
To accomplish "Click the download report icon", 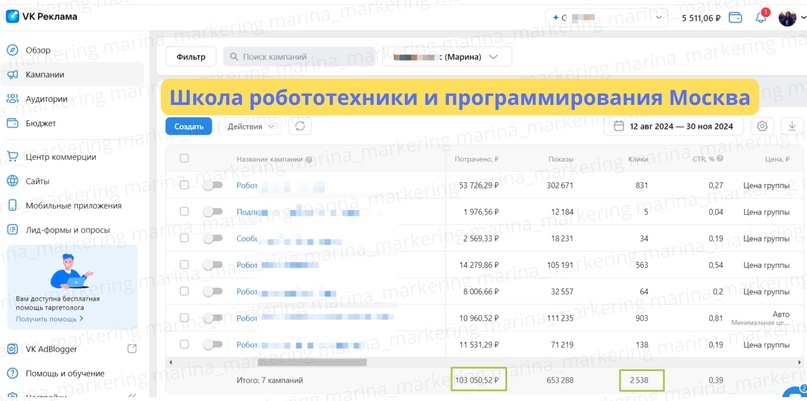I will point(791,126).
